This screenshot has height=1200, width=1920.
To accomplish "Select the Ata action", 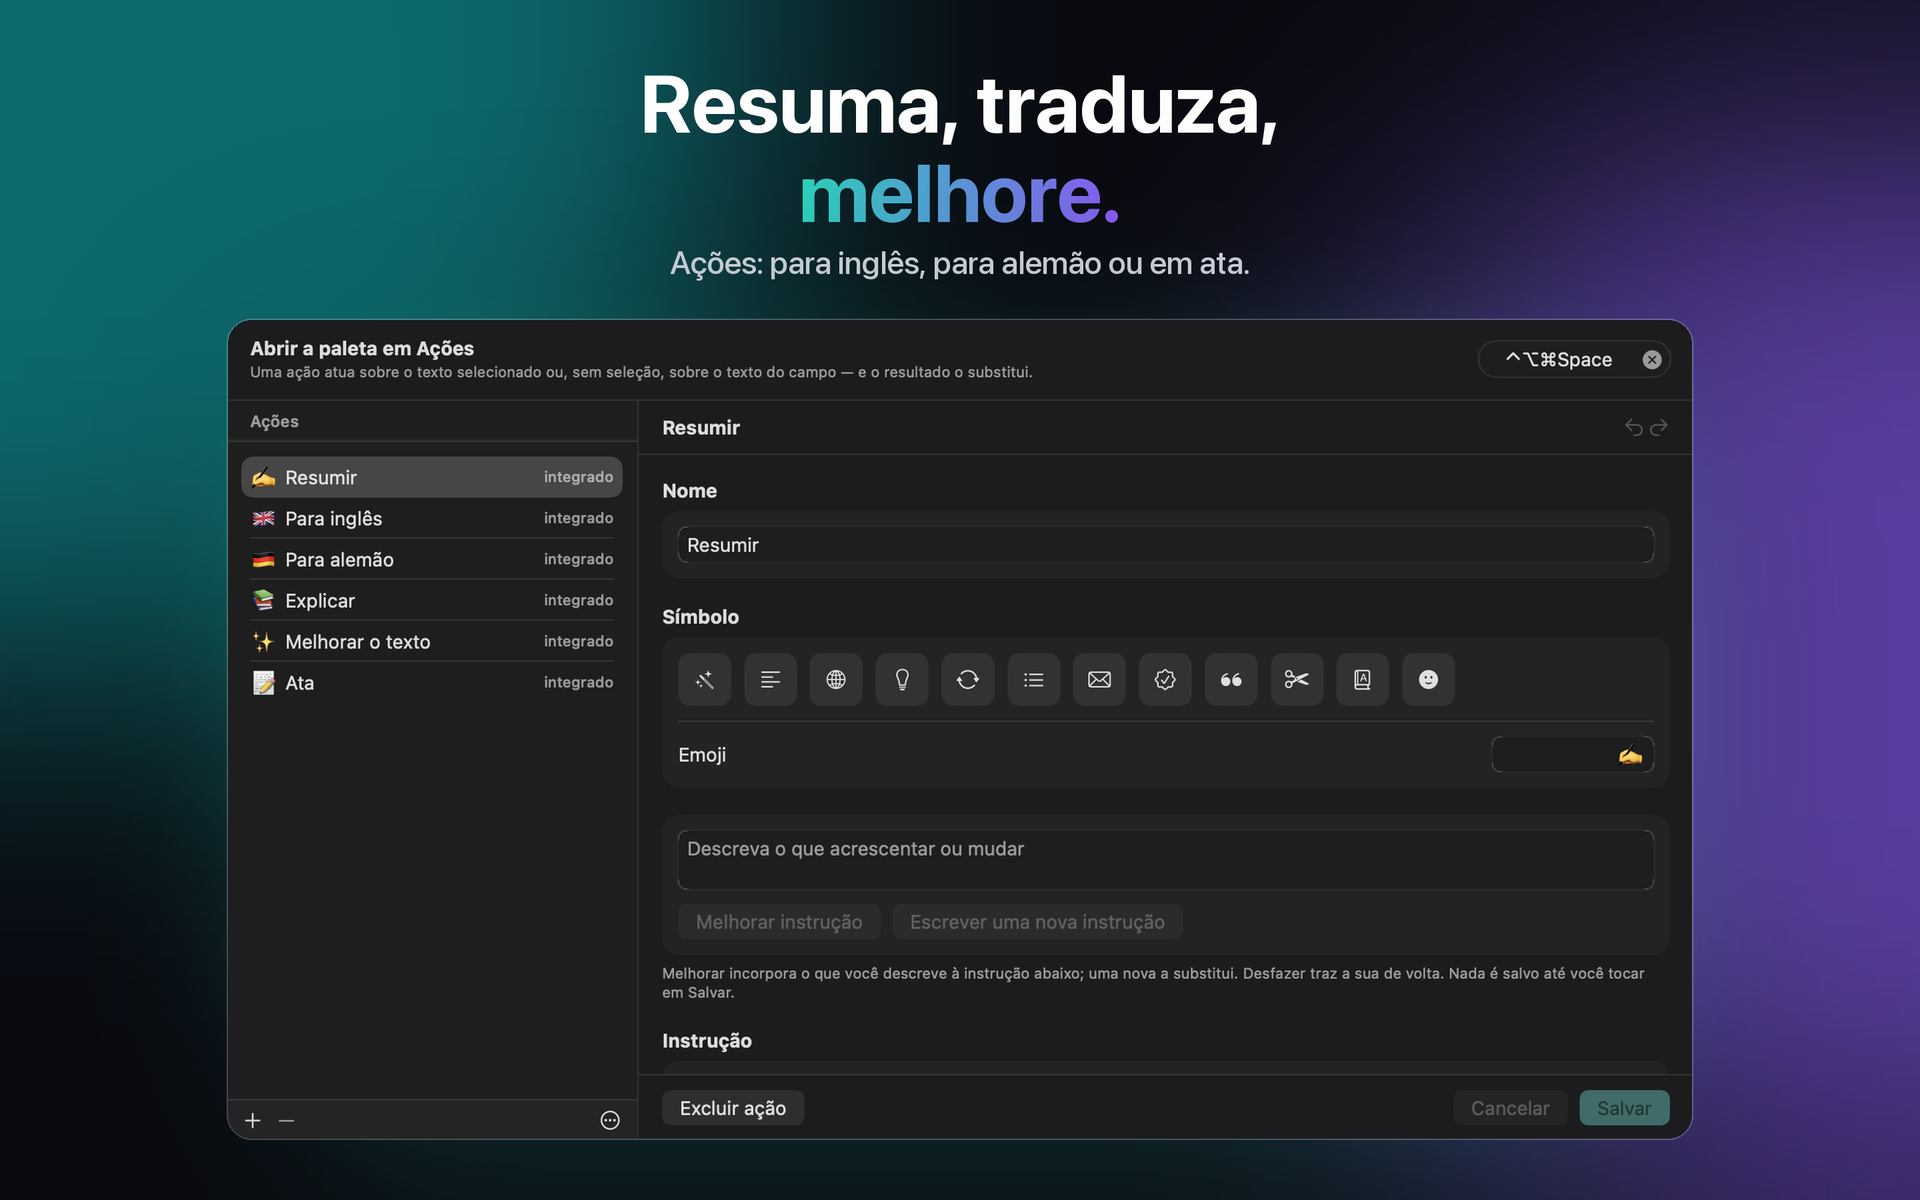I will pos(432,683).
